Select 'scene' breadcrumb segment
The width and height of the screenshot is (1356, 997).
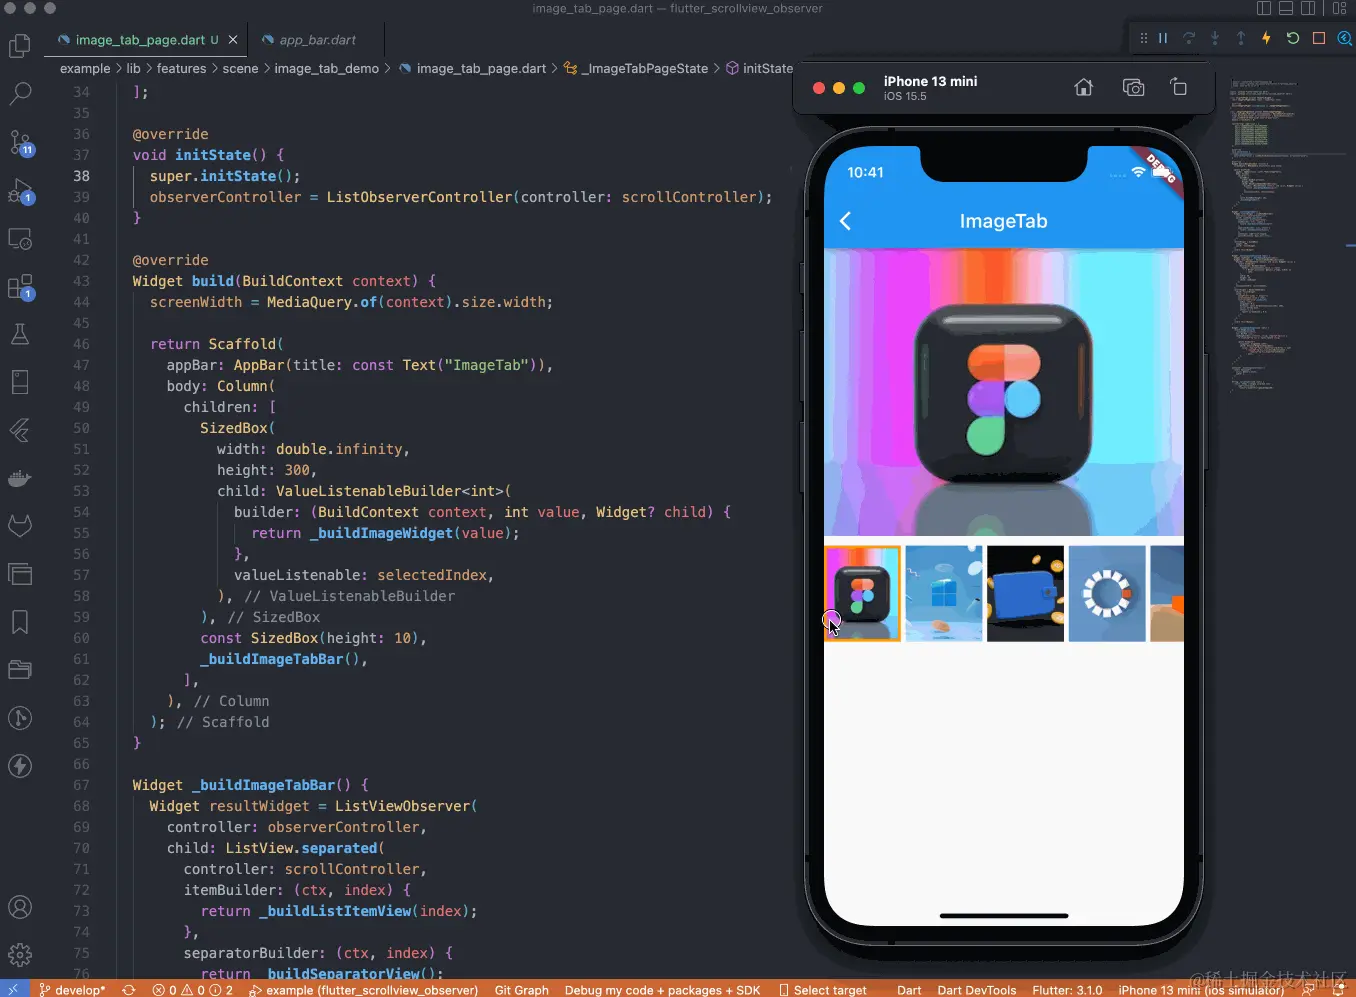pos(240,68)
